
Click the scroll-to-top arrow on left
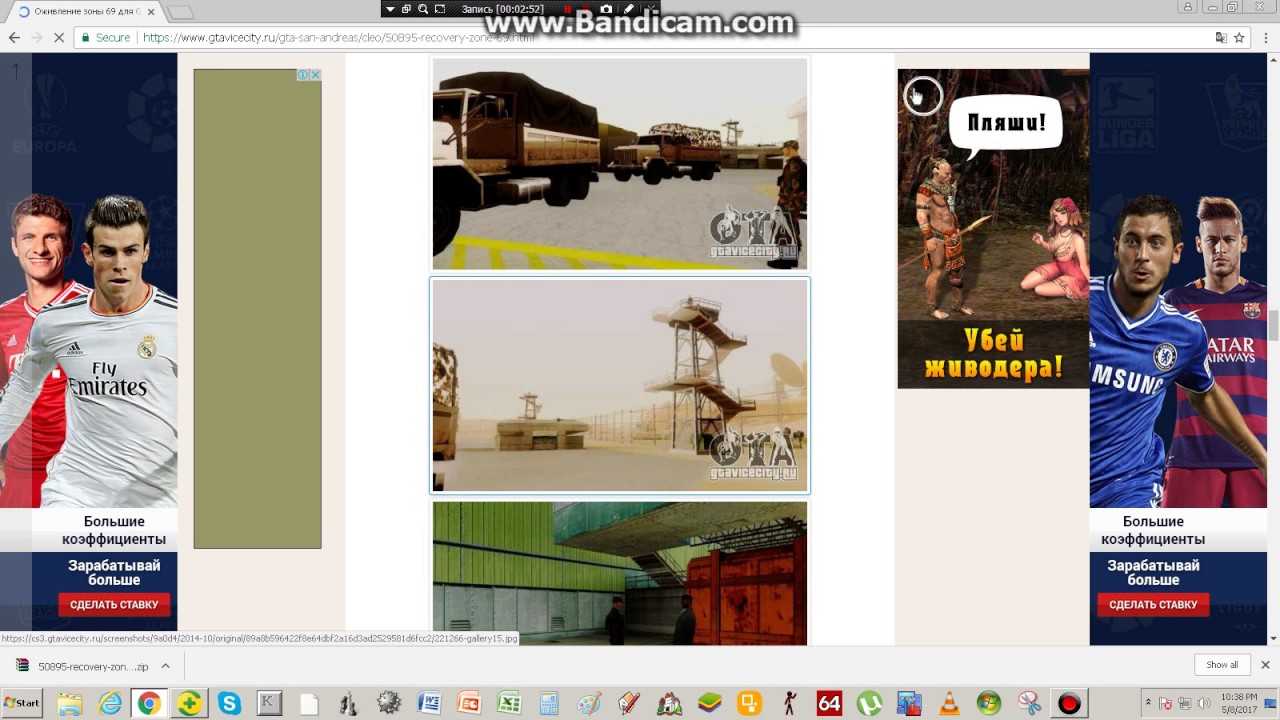click(x=16, y=72)
